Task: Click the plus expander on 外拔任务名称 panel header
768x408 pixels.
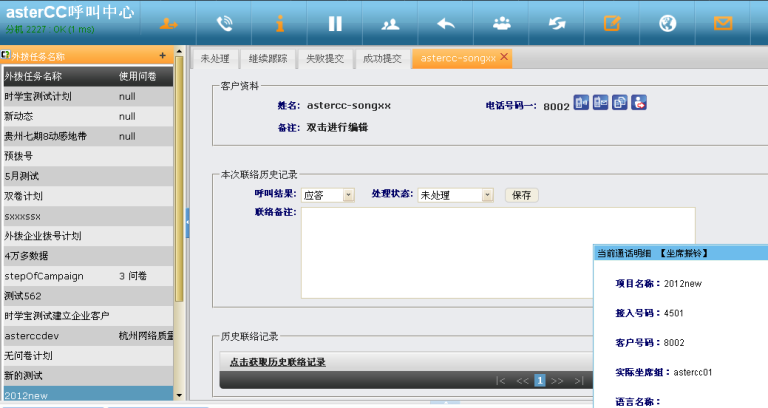Action: point(163,56)
